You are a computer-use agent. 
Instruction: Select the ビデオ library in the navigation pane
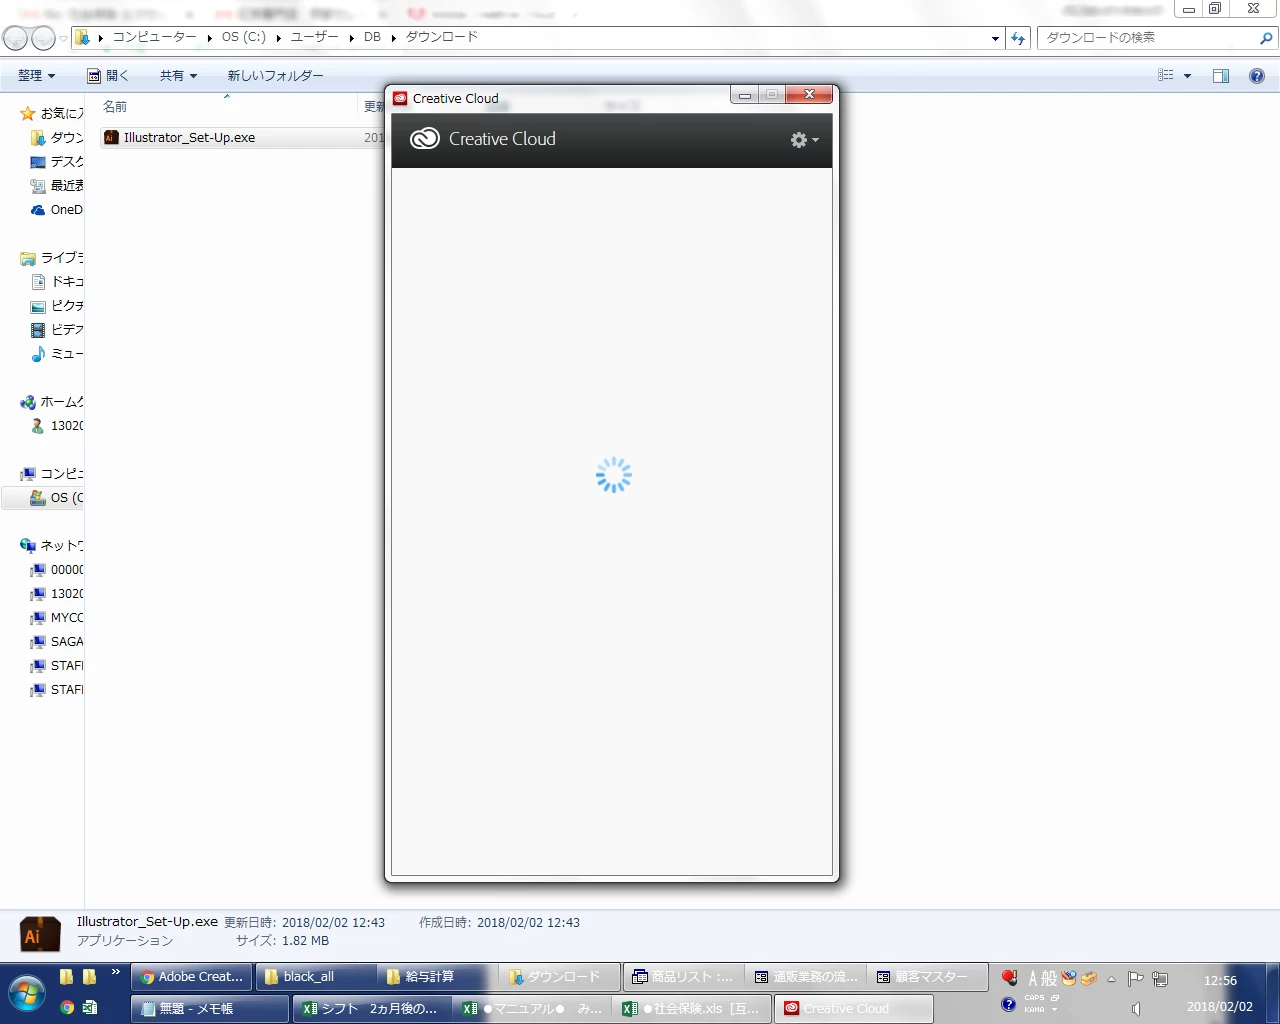point(57,329)
